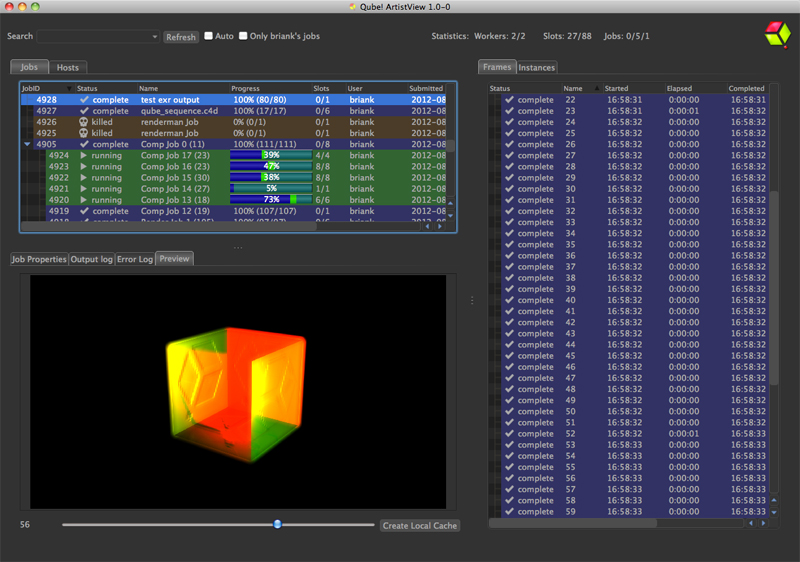Click the jobs list horizontal scrollbar

[x=168, y=226]
